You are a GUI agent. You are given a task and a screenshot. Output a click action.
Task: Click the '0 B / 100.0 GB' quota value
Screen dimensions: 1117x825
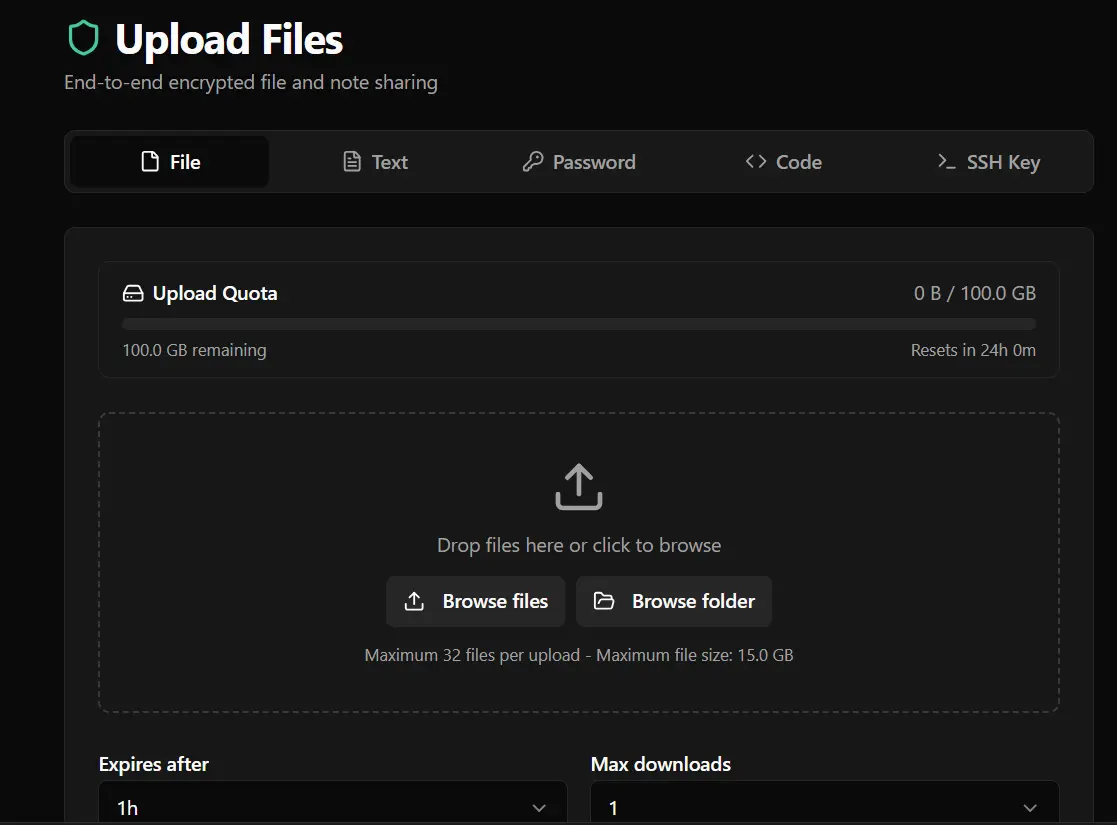point(975,293)
